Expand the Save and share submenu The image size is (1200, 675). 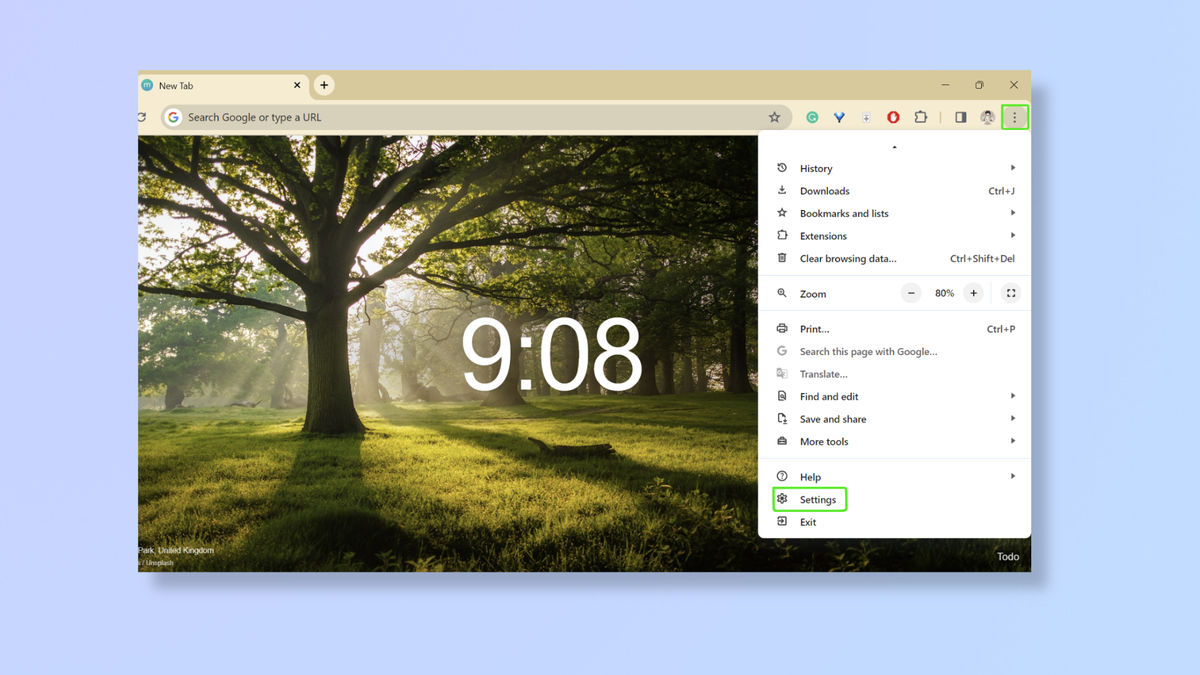click(x=833, y=418)
